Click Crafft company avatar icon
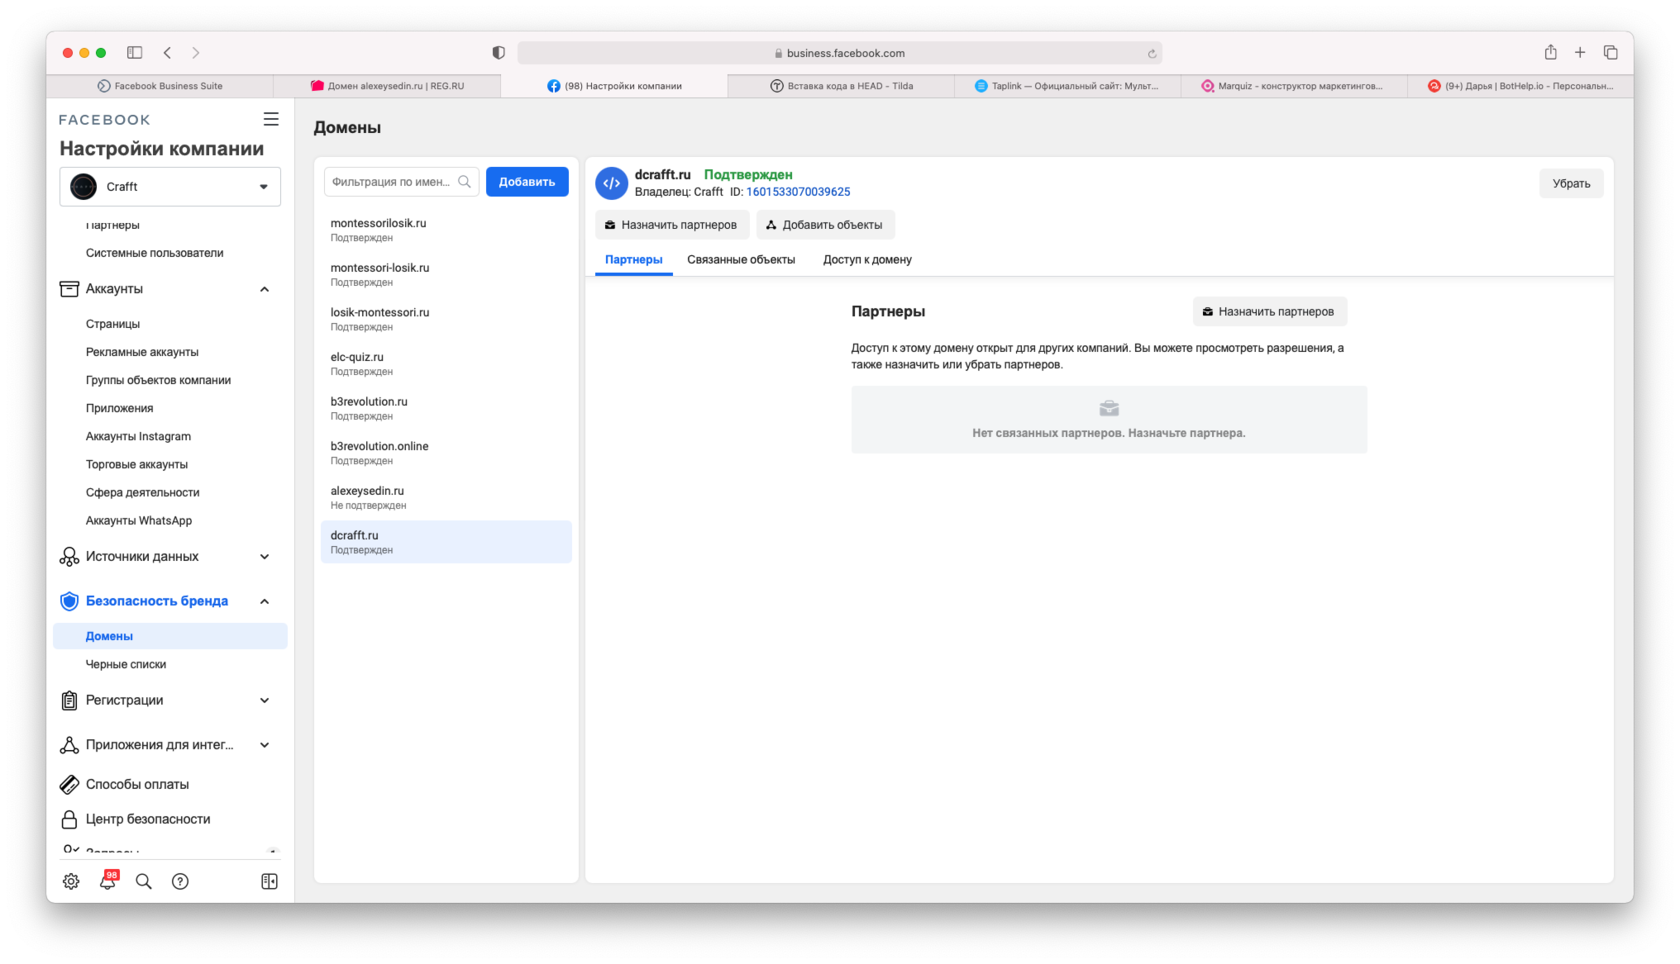 tap(84, 186)
